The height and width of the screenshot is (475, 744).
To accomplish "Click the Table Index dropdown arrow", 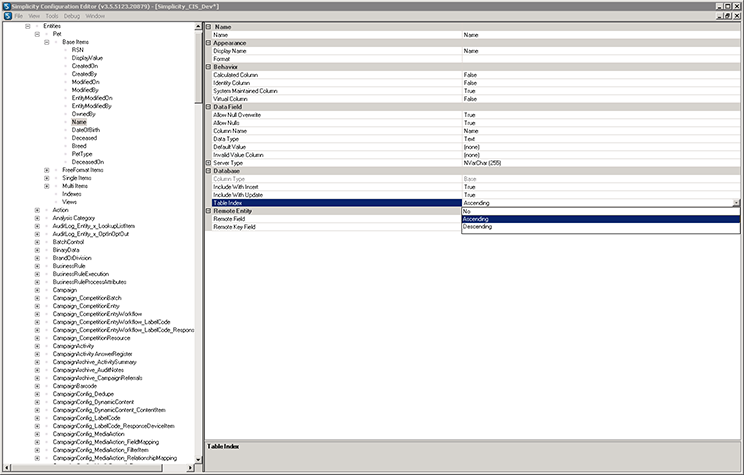I will coord(736,203).
